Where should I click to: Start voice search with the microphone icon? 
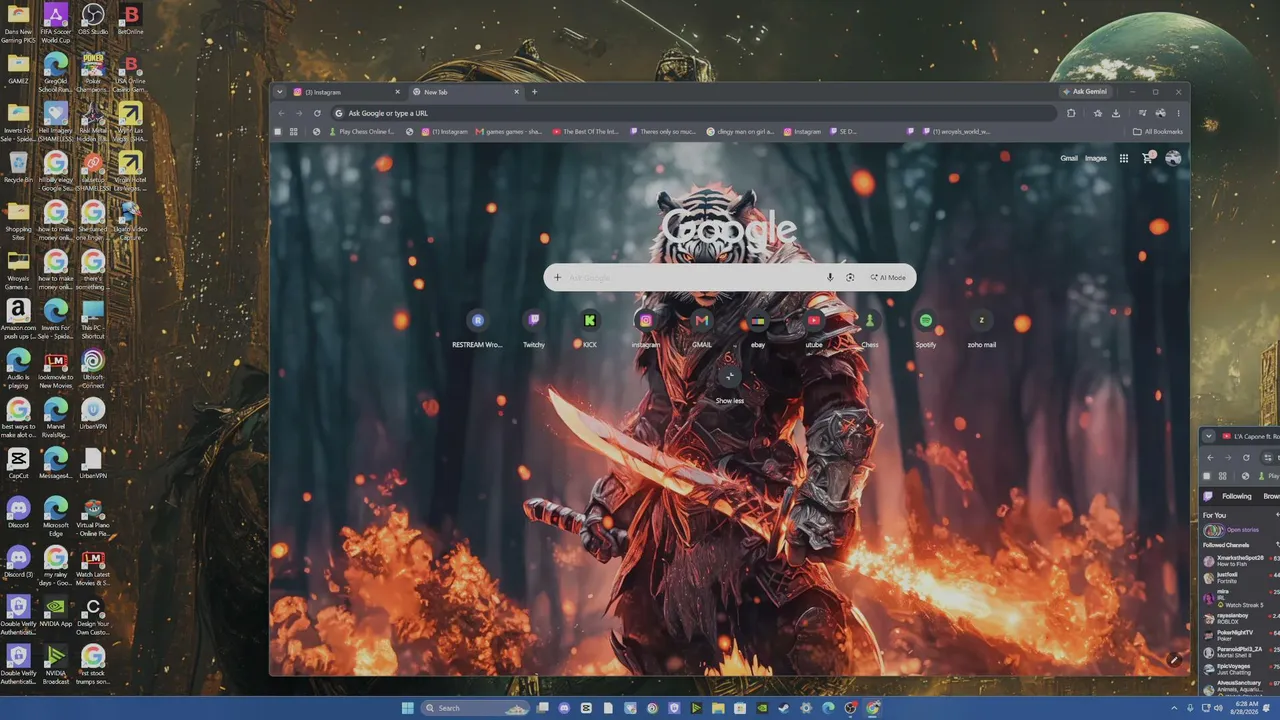tap(830, 277)
